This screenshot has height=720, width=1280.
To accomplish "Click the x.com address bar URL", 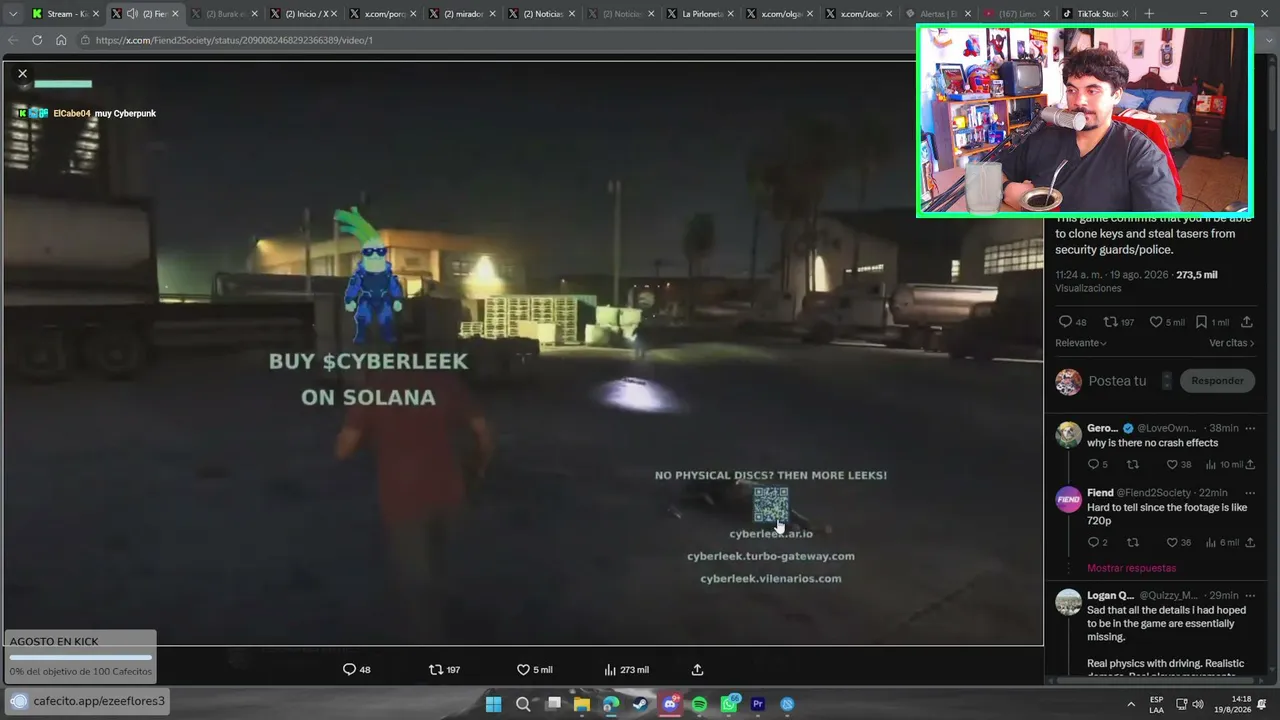I will click(x=234, y=40).
